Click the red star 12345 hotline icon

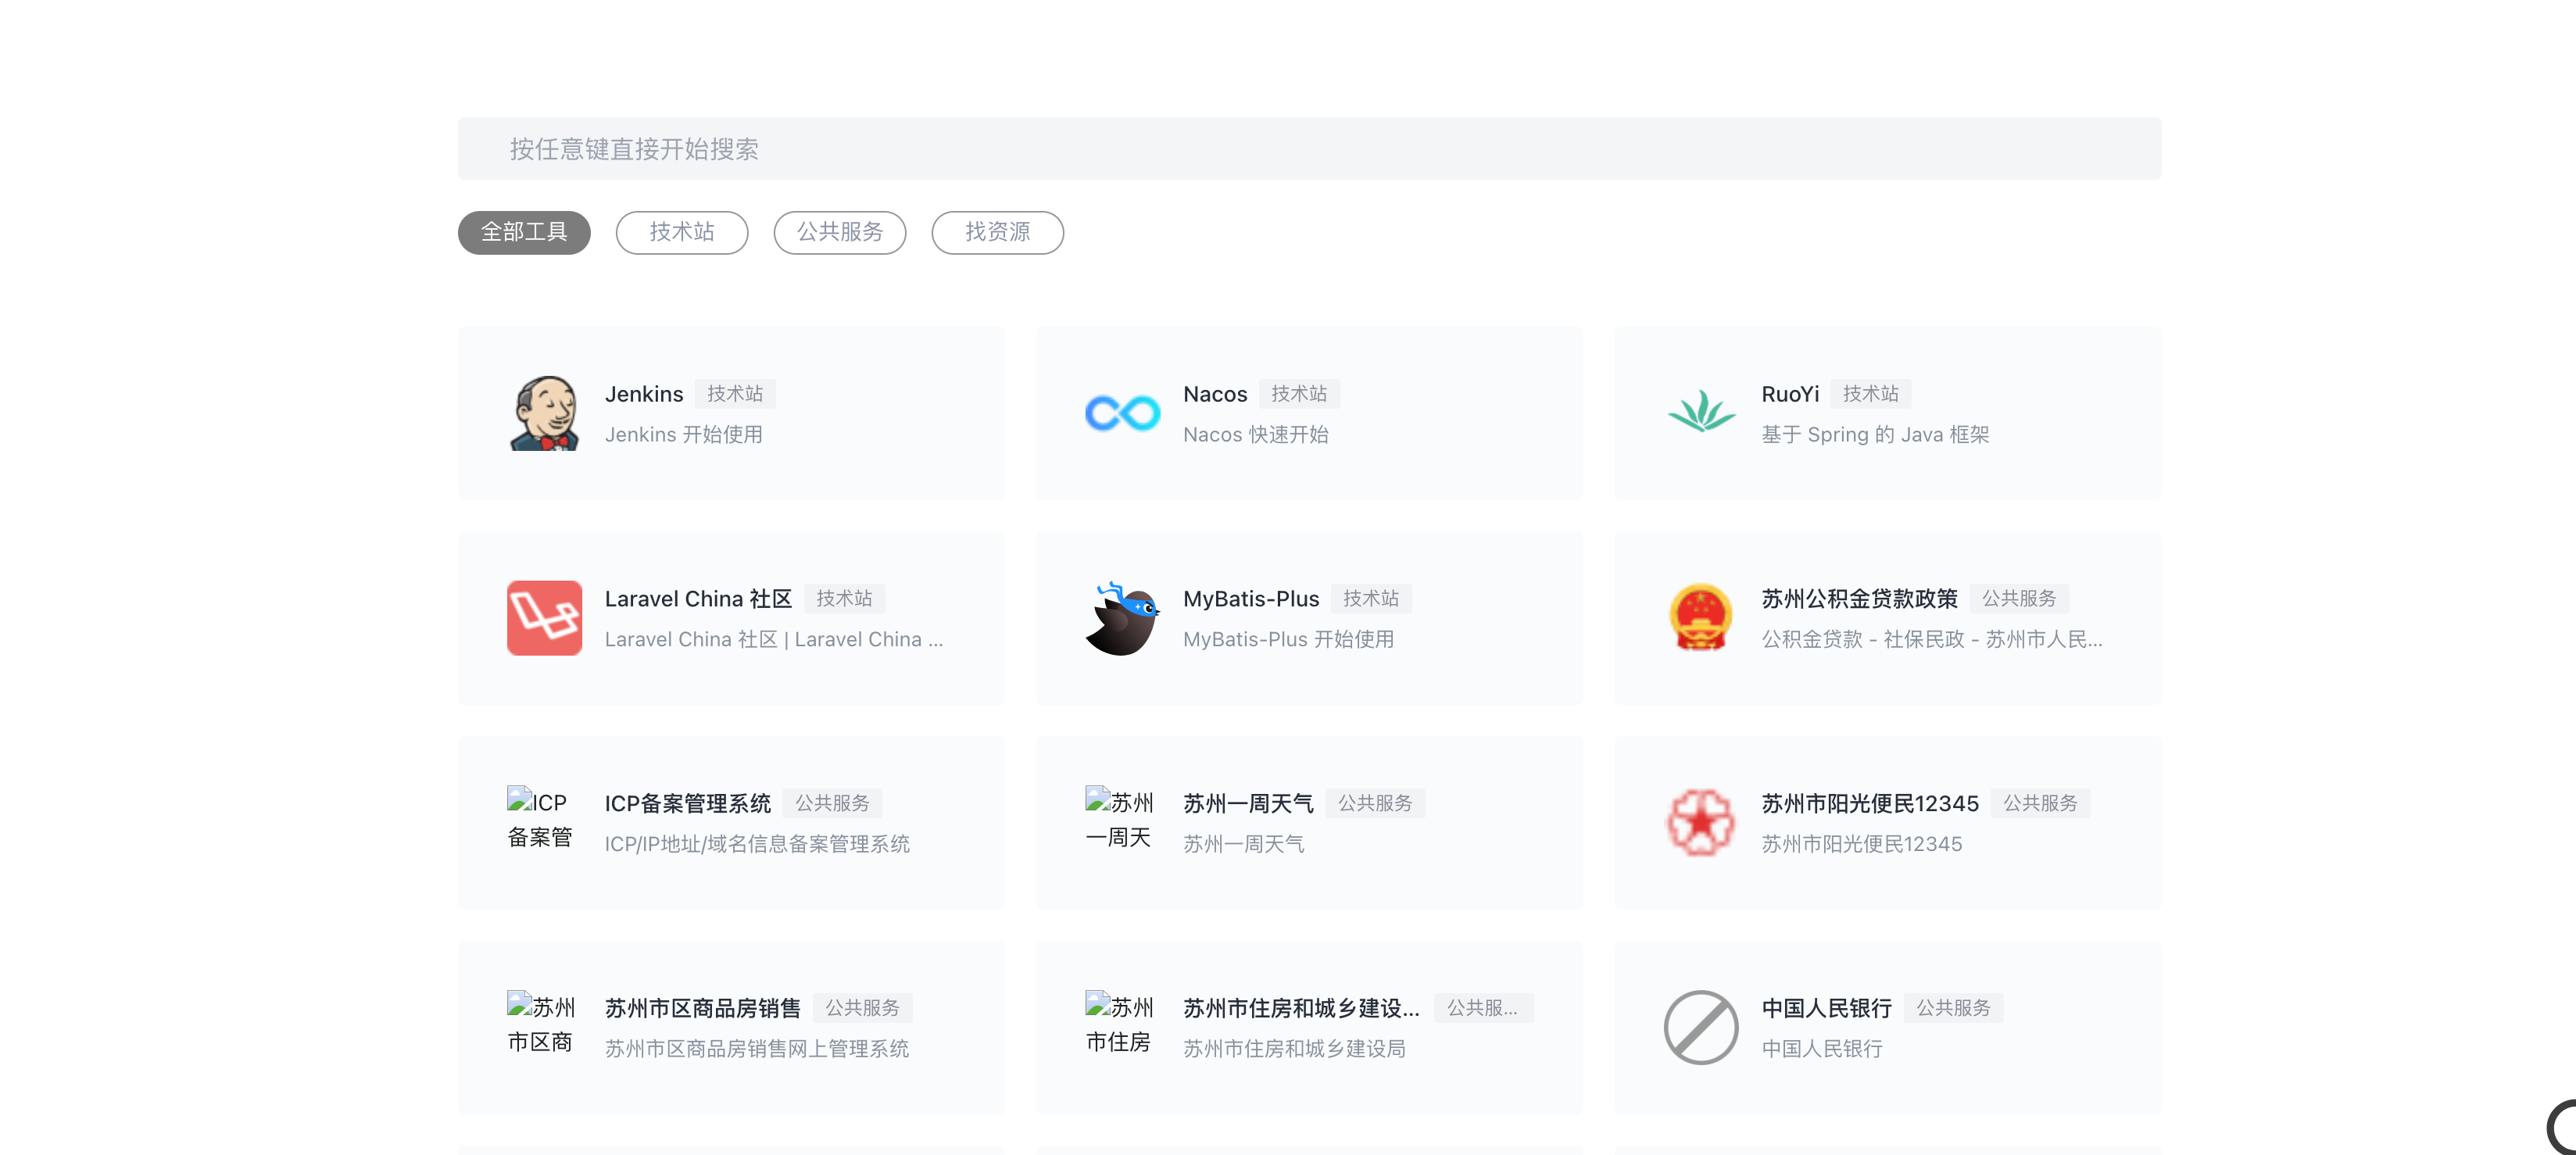point(1700,823)
